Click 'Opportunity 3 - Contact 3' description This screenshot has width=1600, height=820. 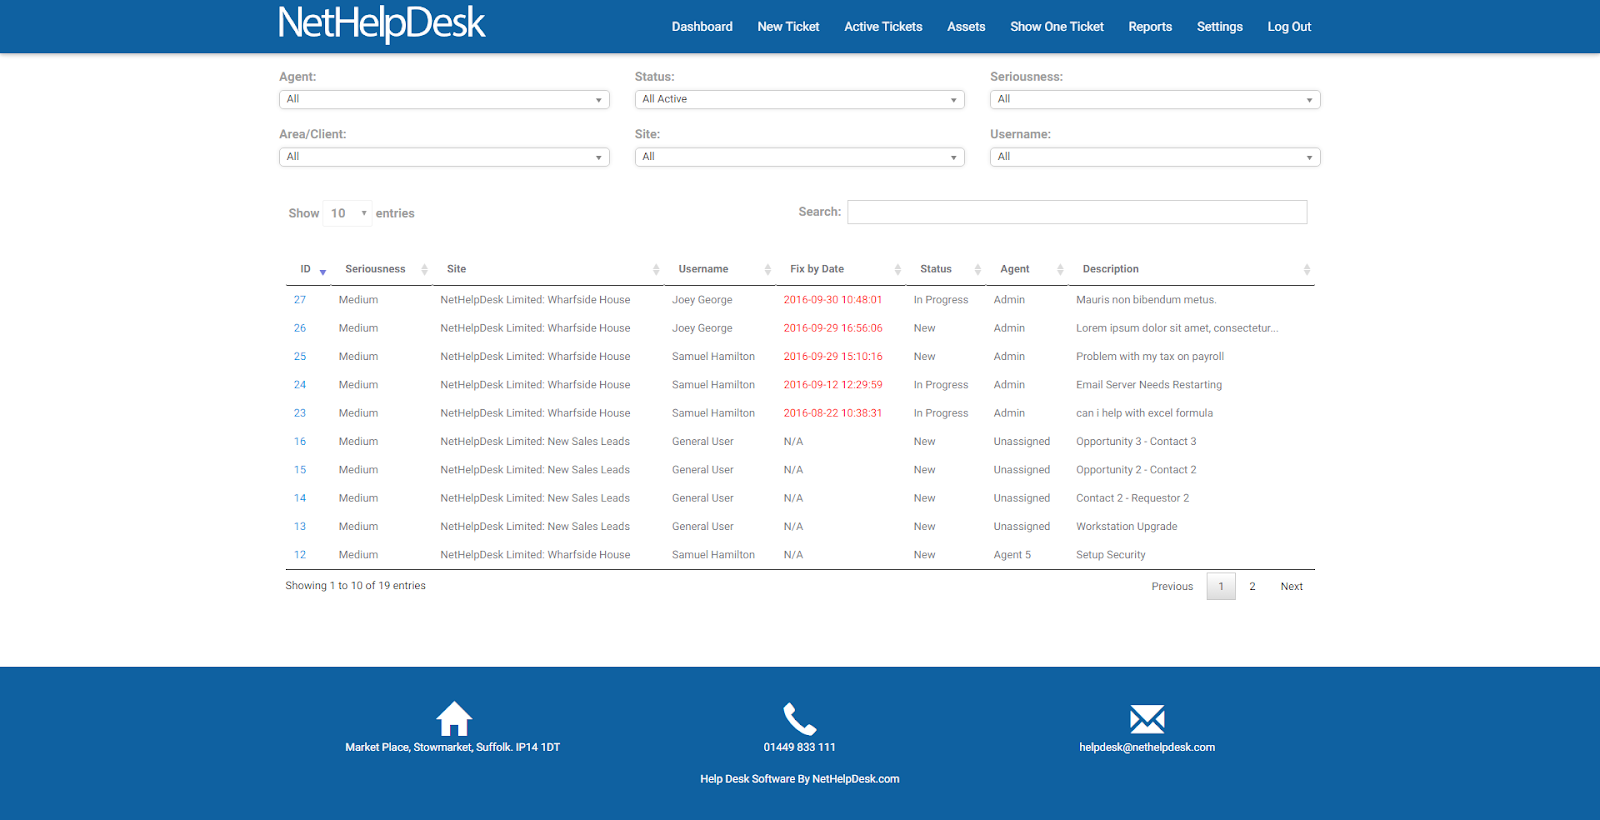(x=1136, y=441)
